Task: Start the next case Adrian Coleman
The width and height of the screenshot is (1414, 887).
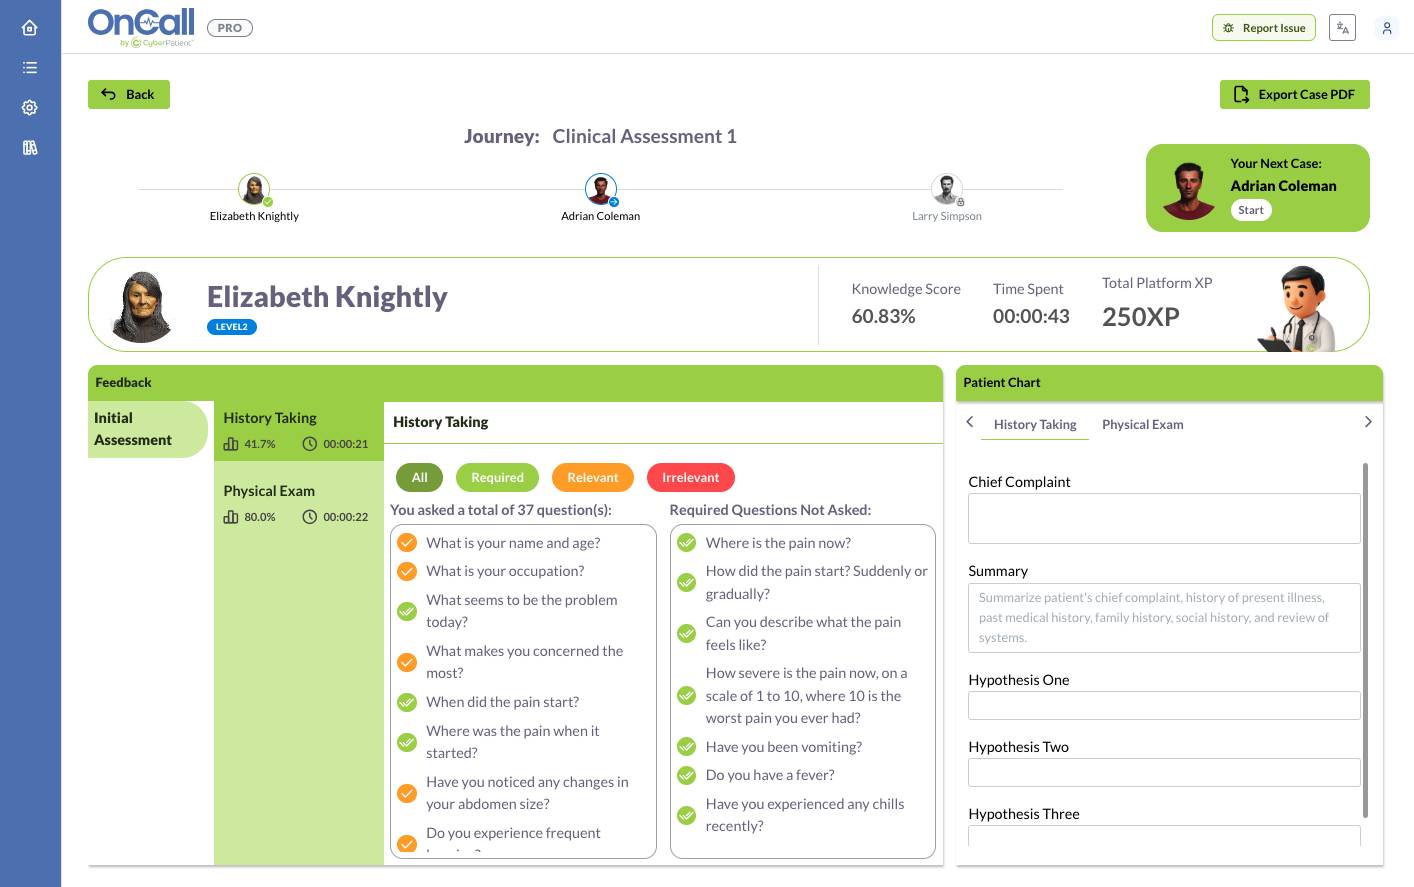Action: [1251, 210]
